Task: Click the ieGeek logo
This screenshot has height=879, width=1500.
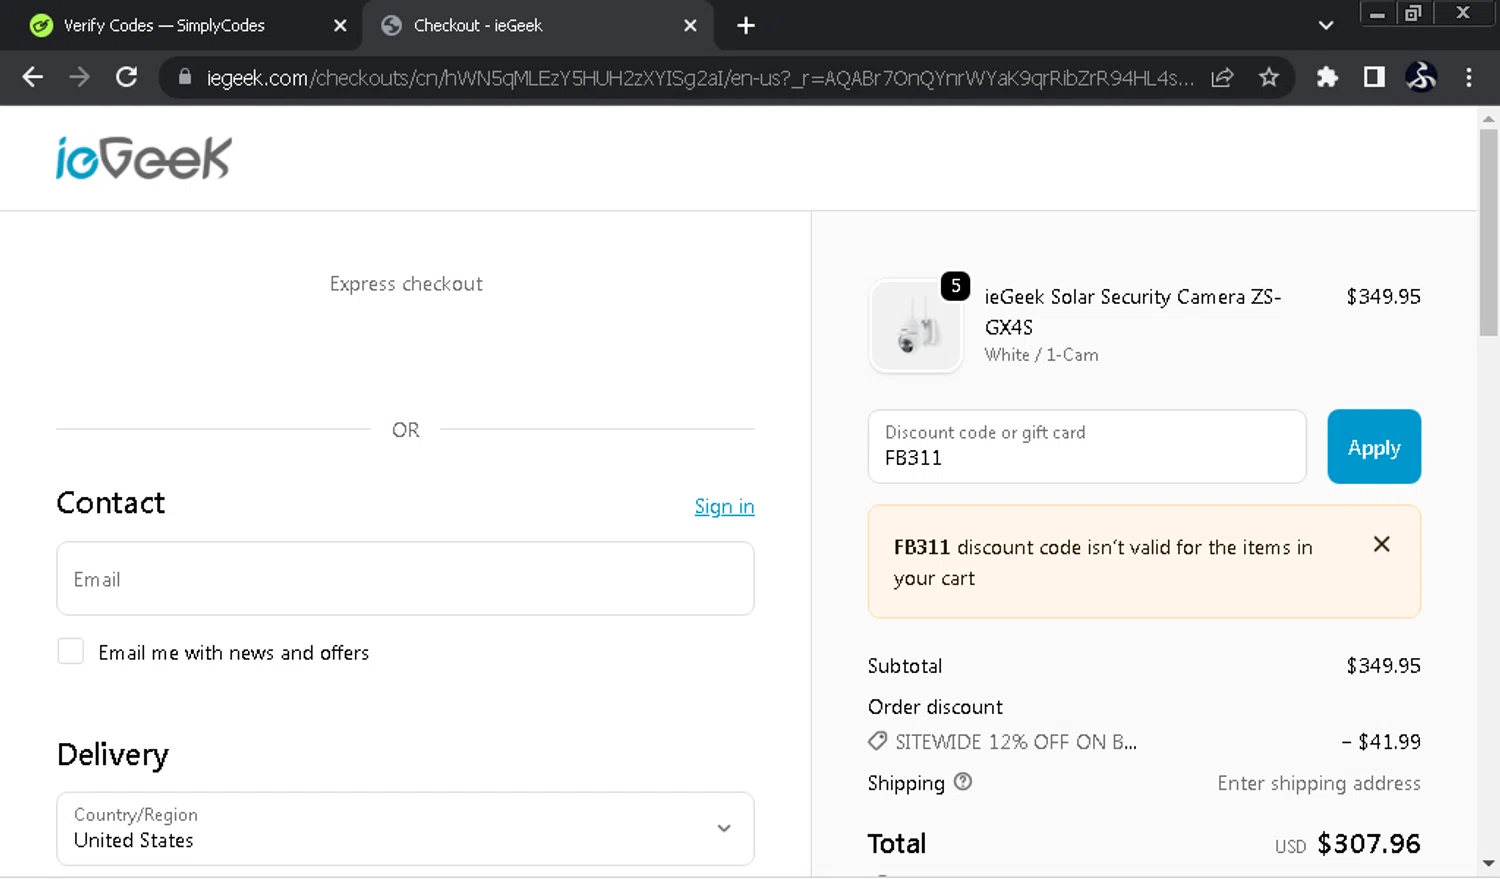Action: (144, 158)
